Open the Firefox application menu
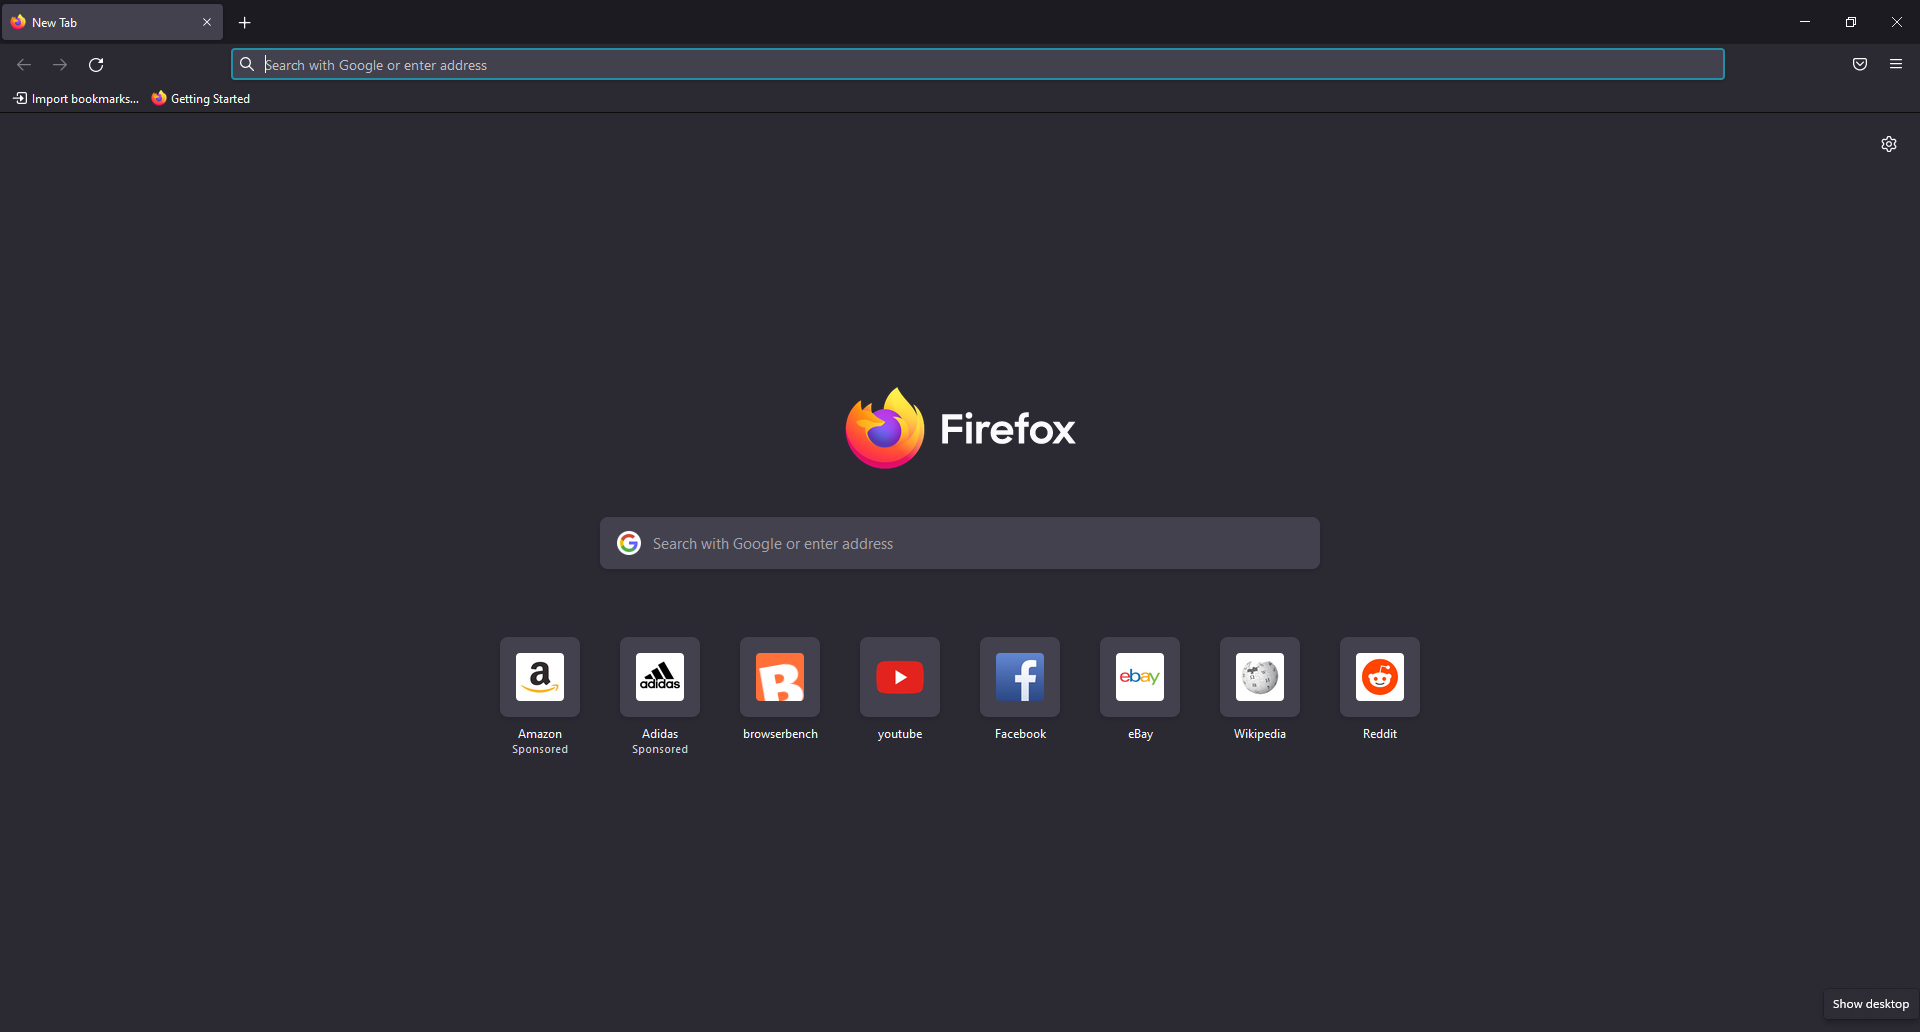This screenshot has width=1920, height=1032. (x=1896, y=64)
